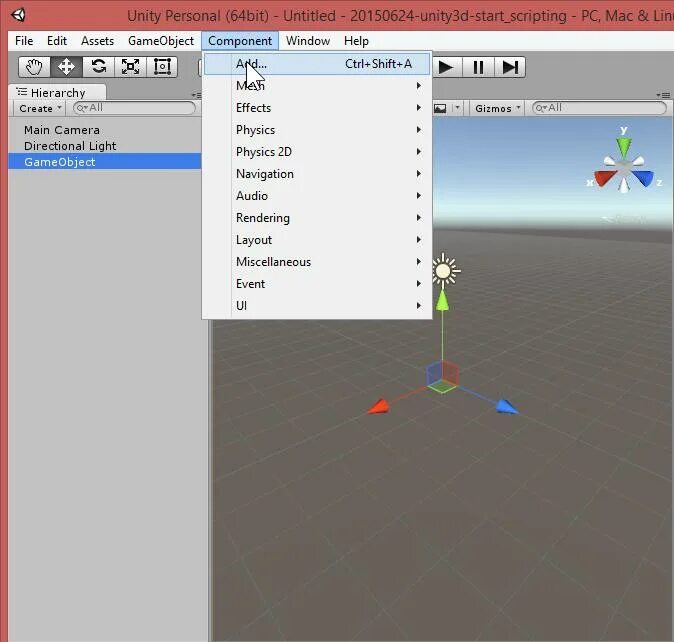
Task: Pause the game playback
Action: (478, 67)
